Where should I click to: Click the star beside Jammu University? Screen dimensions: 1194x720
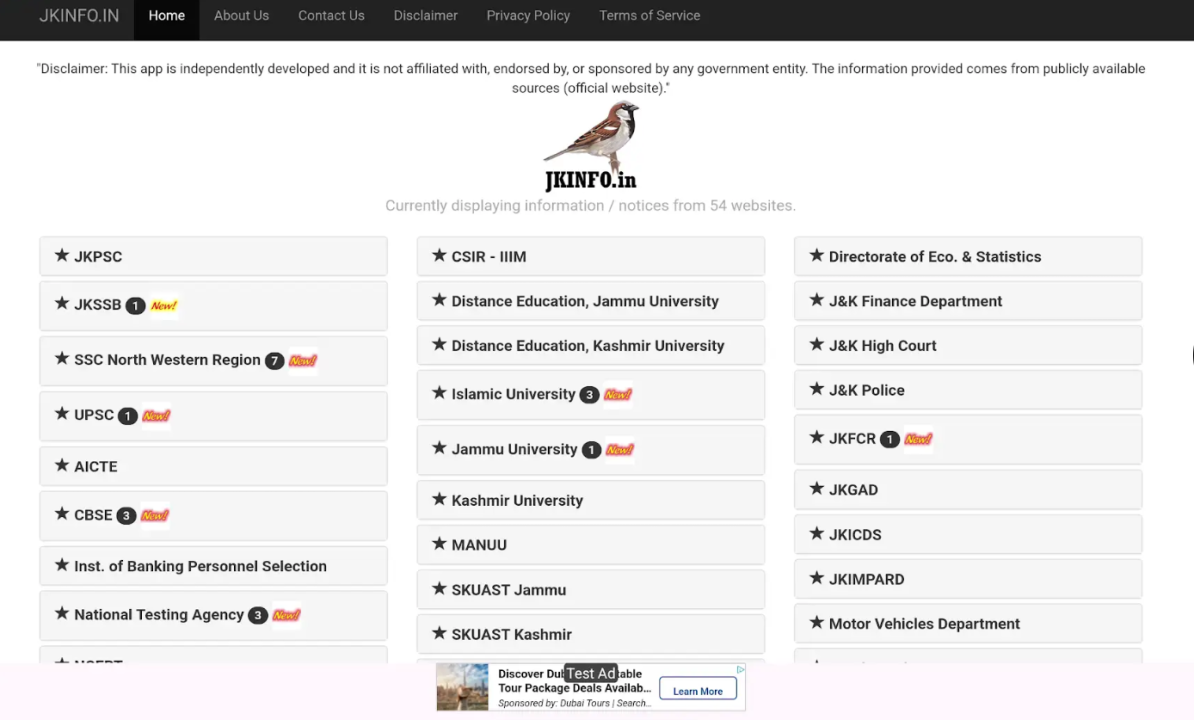pyautogui.click(x=439, y=448)
